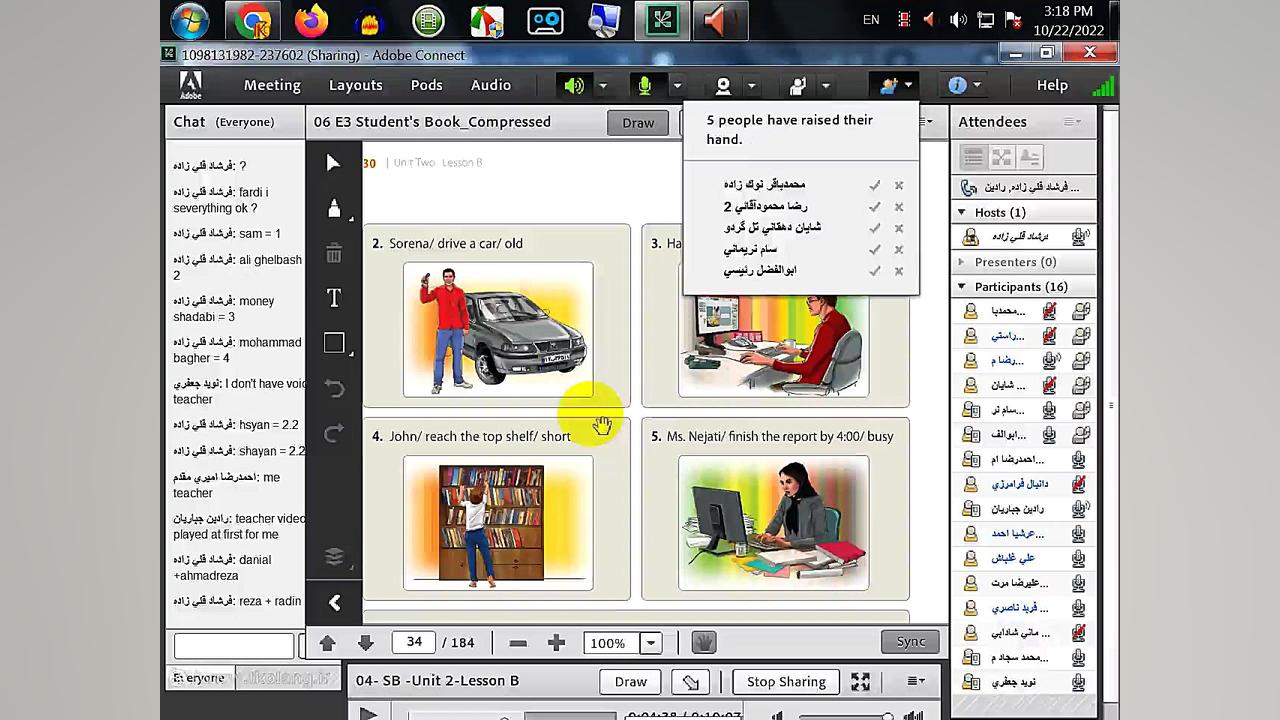
Task: Open the layers stack icon in drawing toolbar
Action: pyautogui.click(x=334, y=556)
